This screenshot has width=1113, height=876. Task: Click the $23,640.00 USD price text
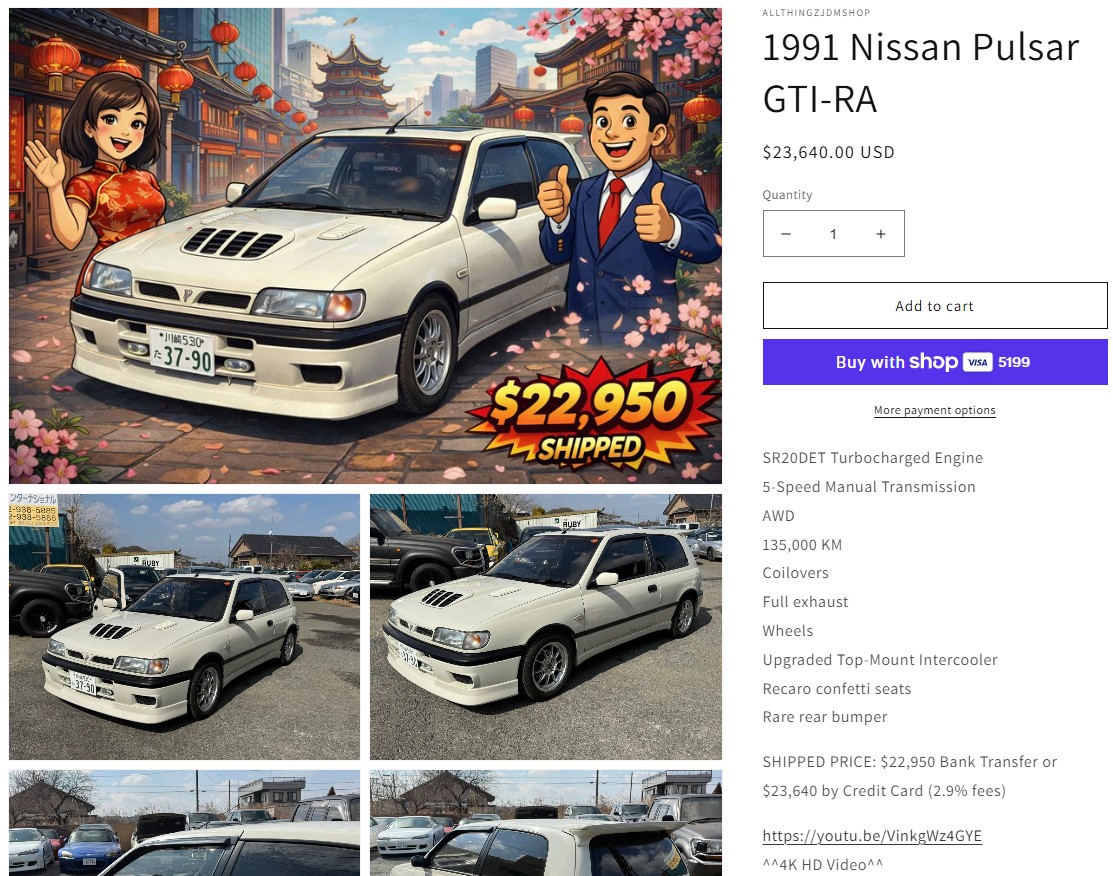coord(828,152)
